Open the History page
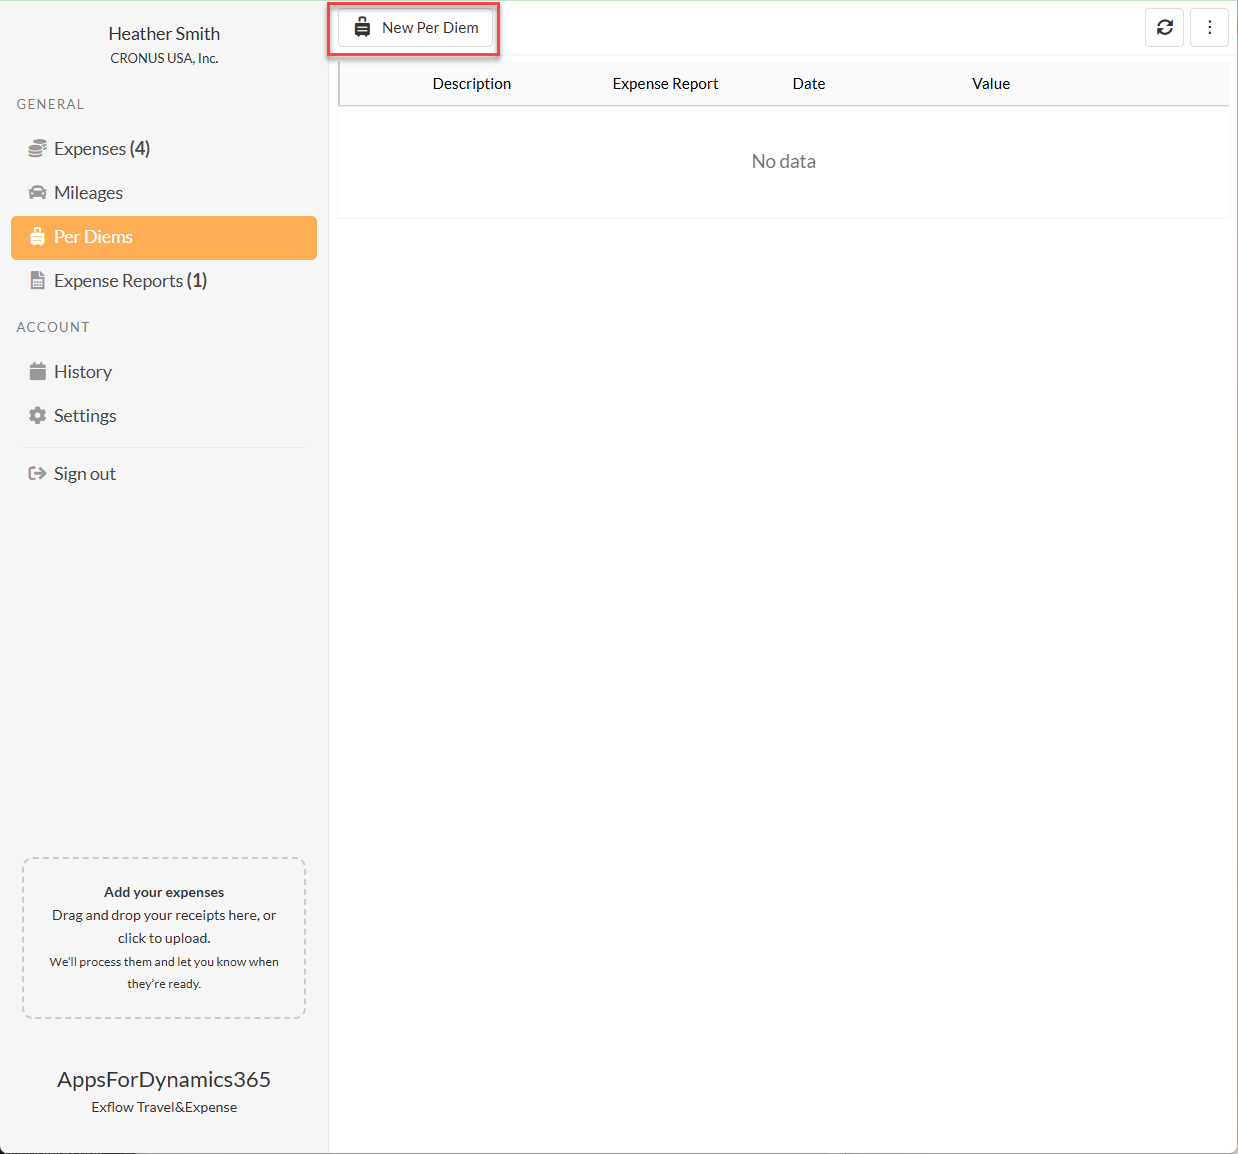Image resolution: width=1238 pixels, height=1154 pixels. pyautogui.click(x=83, y=372)
